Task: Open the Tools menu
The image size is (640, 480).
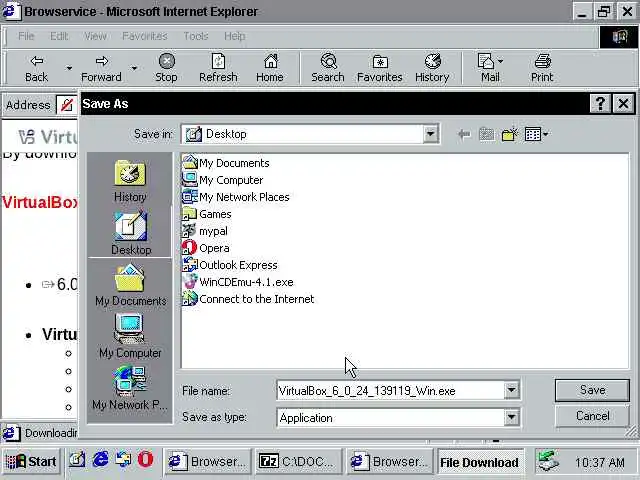Action: coord(196,36)
